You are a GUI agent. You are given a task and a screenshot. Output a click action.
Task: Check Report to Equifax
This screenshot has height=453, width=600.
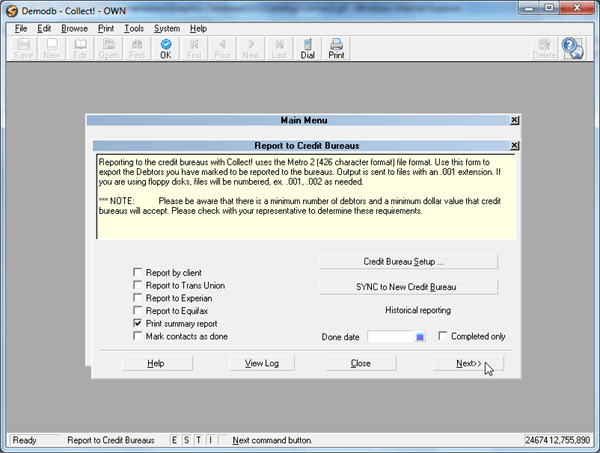coord(137,310)
